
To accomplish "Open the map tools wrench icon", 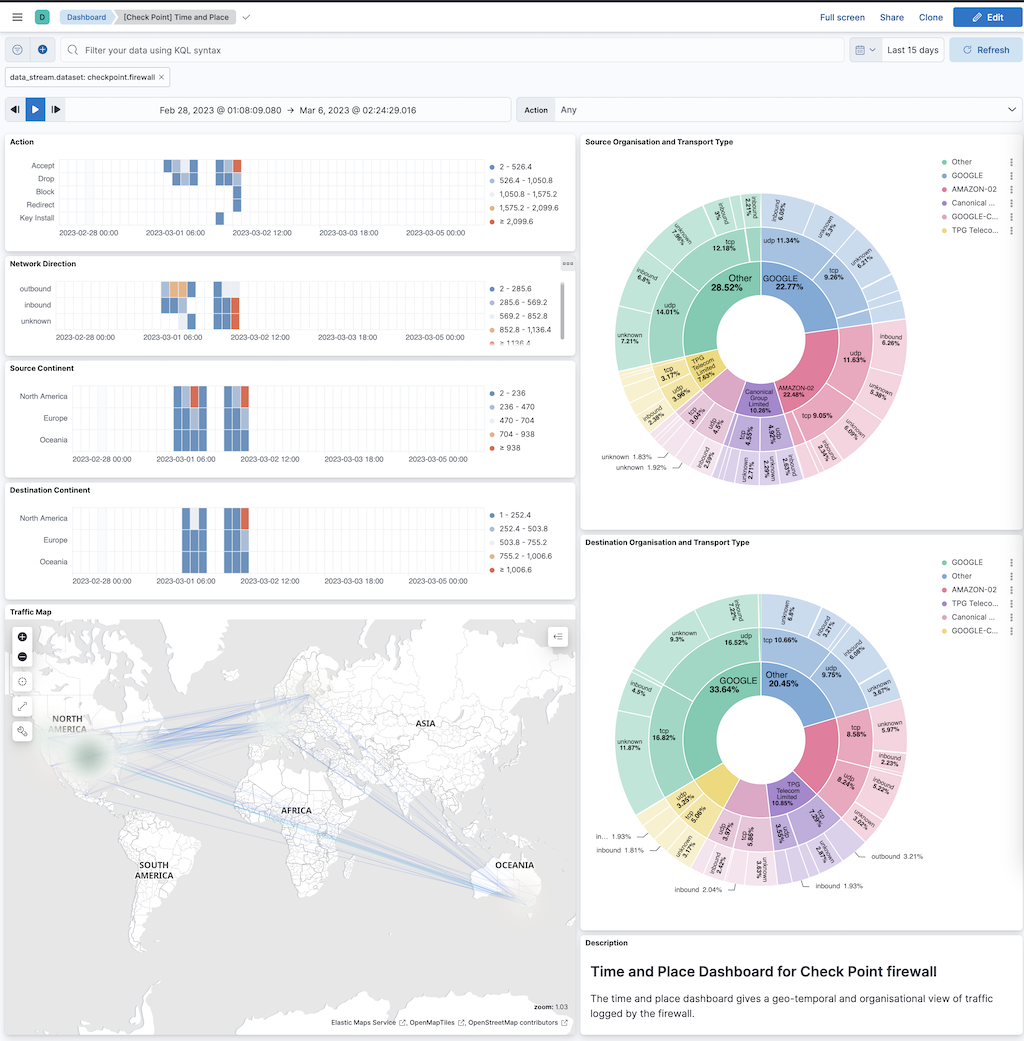I will tap(22, 731).
